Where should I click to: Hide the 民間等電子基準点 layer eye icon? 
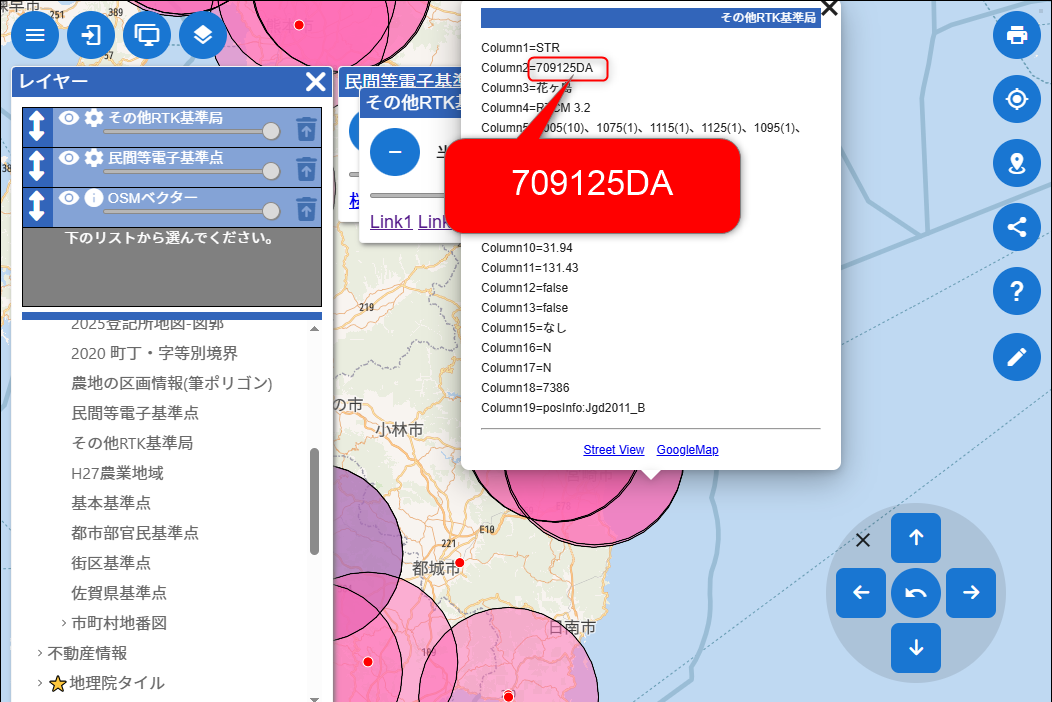[x=69, y=158]
